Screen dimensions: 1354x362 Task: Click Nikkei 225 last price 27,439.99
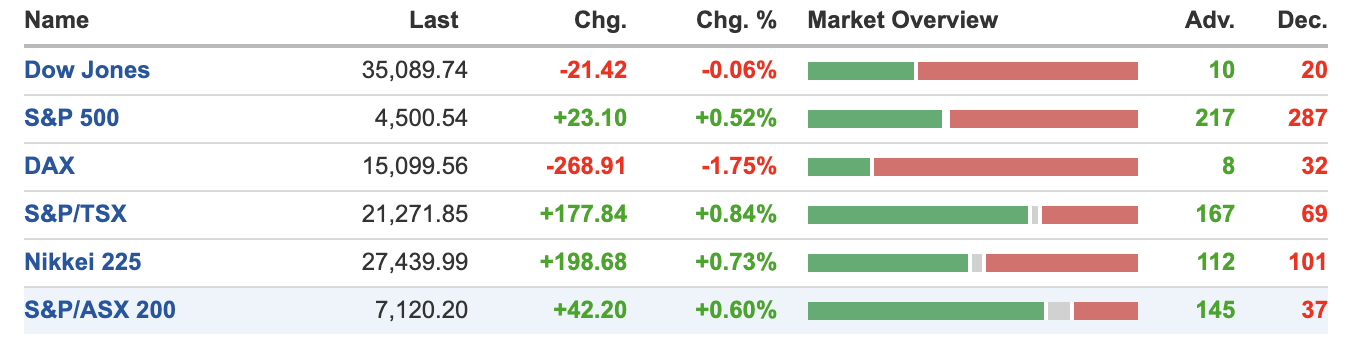point(414,262)
